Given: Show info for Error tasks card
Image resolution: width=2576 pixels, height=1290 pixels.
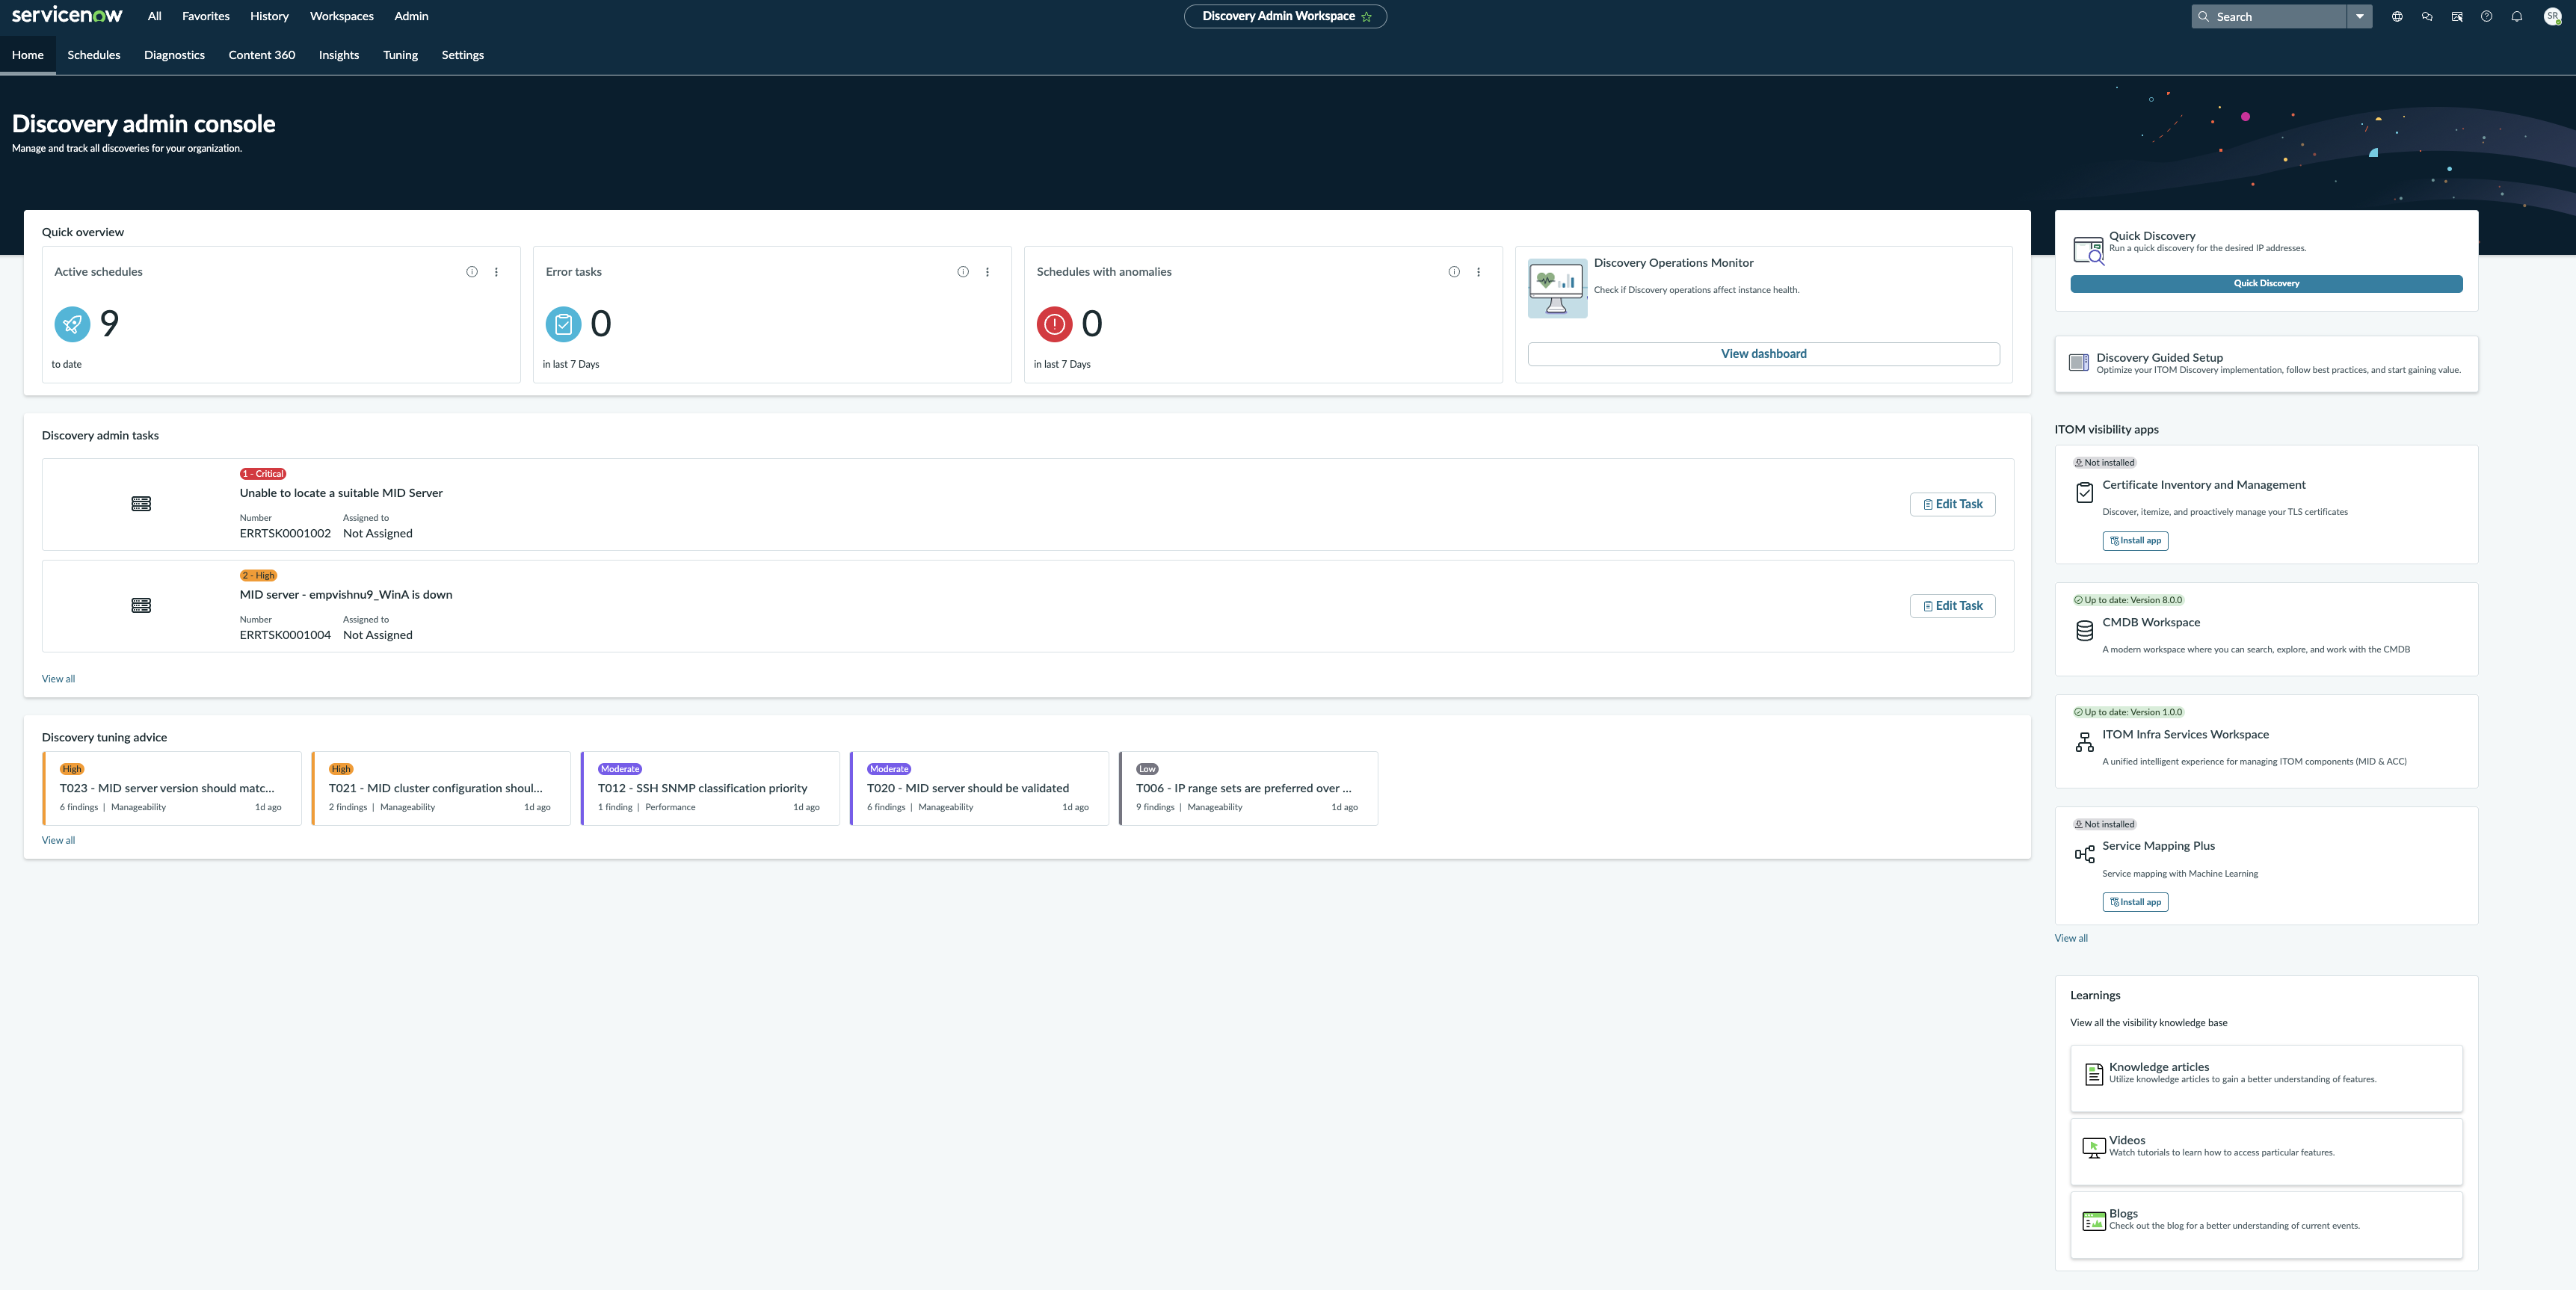Looking at the screenshot, I should (x=963, y=272).
